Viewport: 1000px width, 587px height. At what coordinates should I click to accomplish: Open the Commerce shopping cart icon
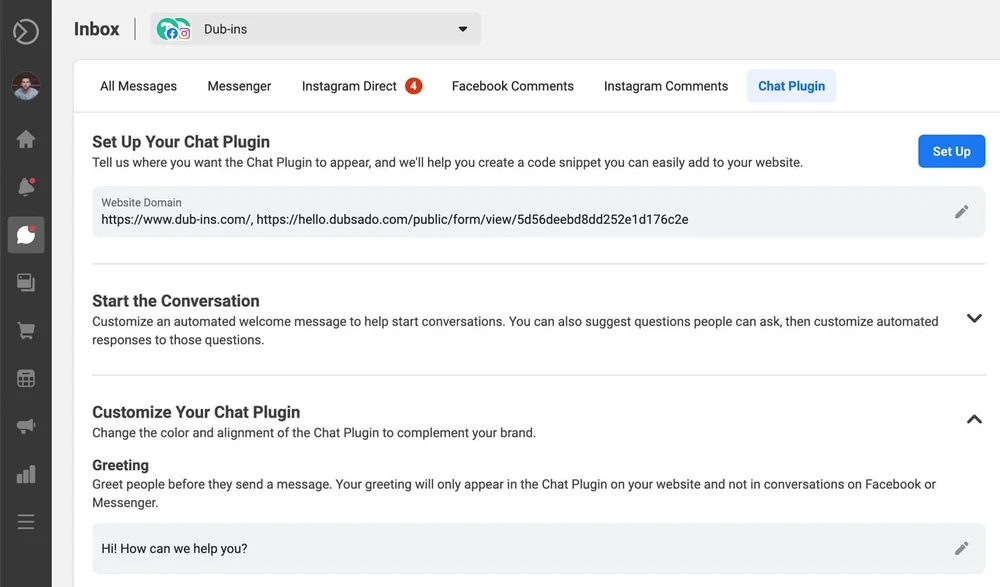pos(26,331)
